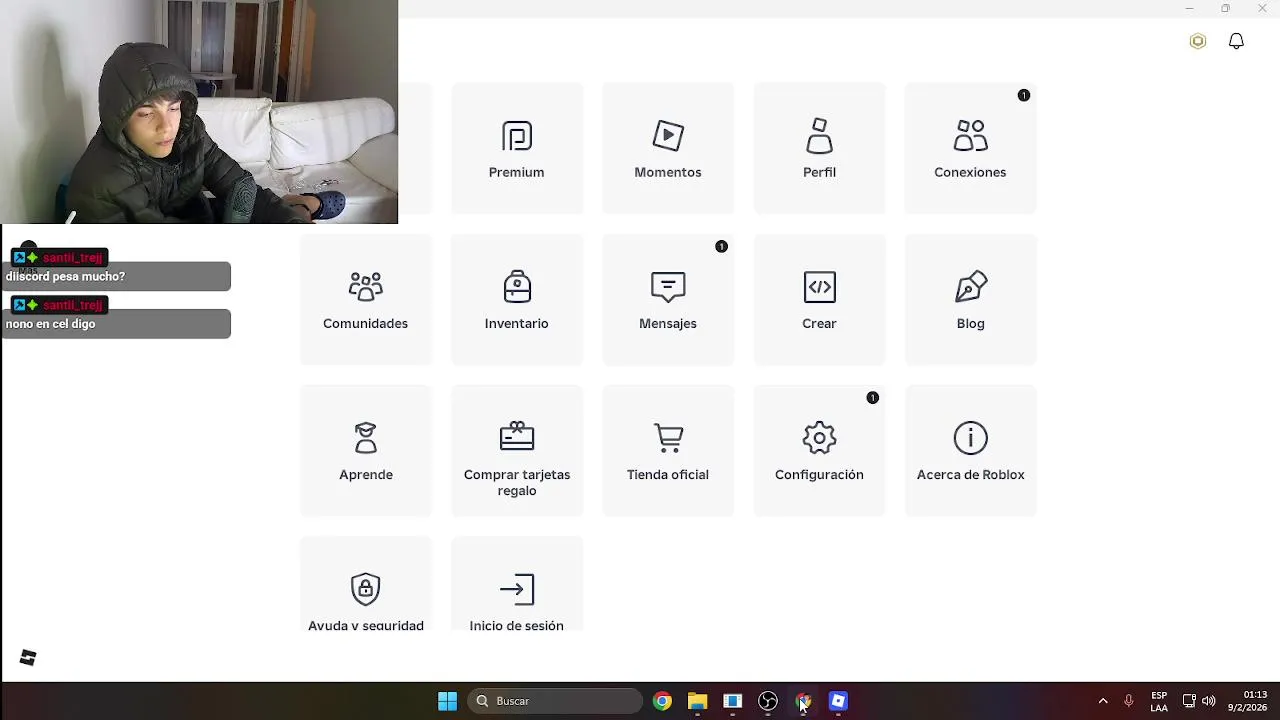Open OBS Studio from the taskbar

pyautogui.click(x=768, y=701)
